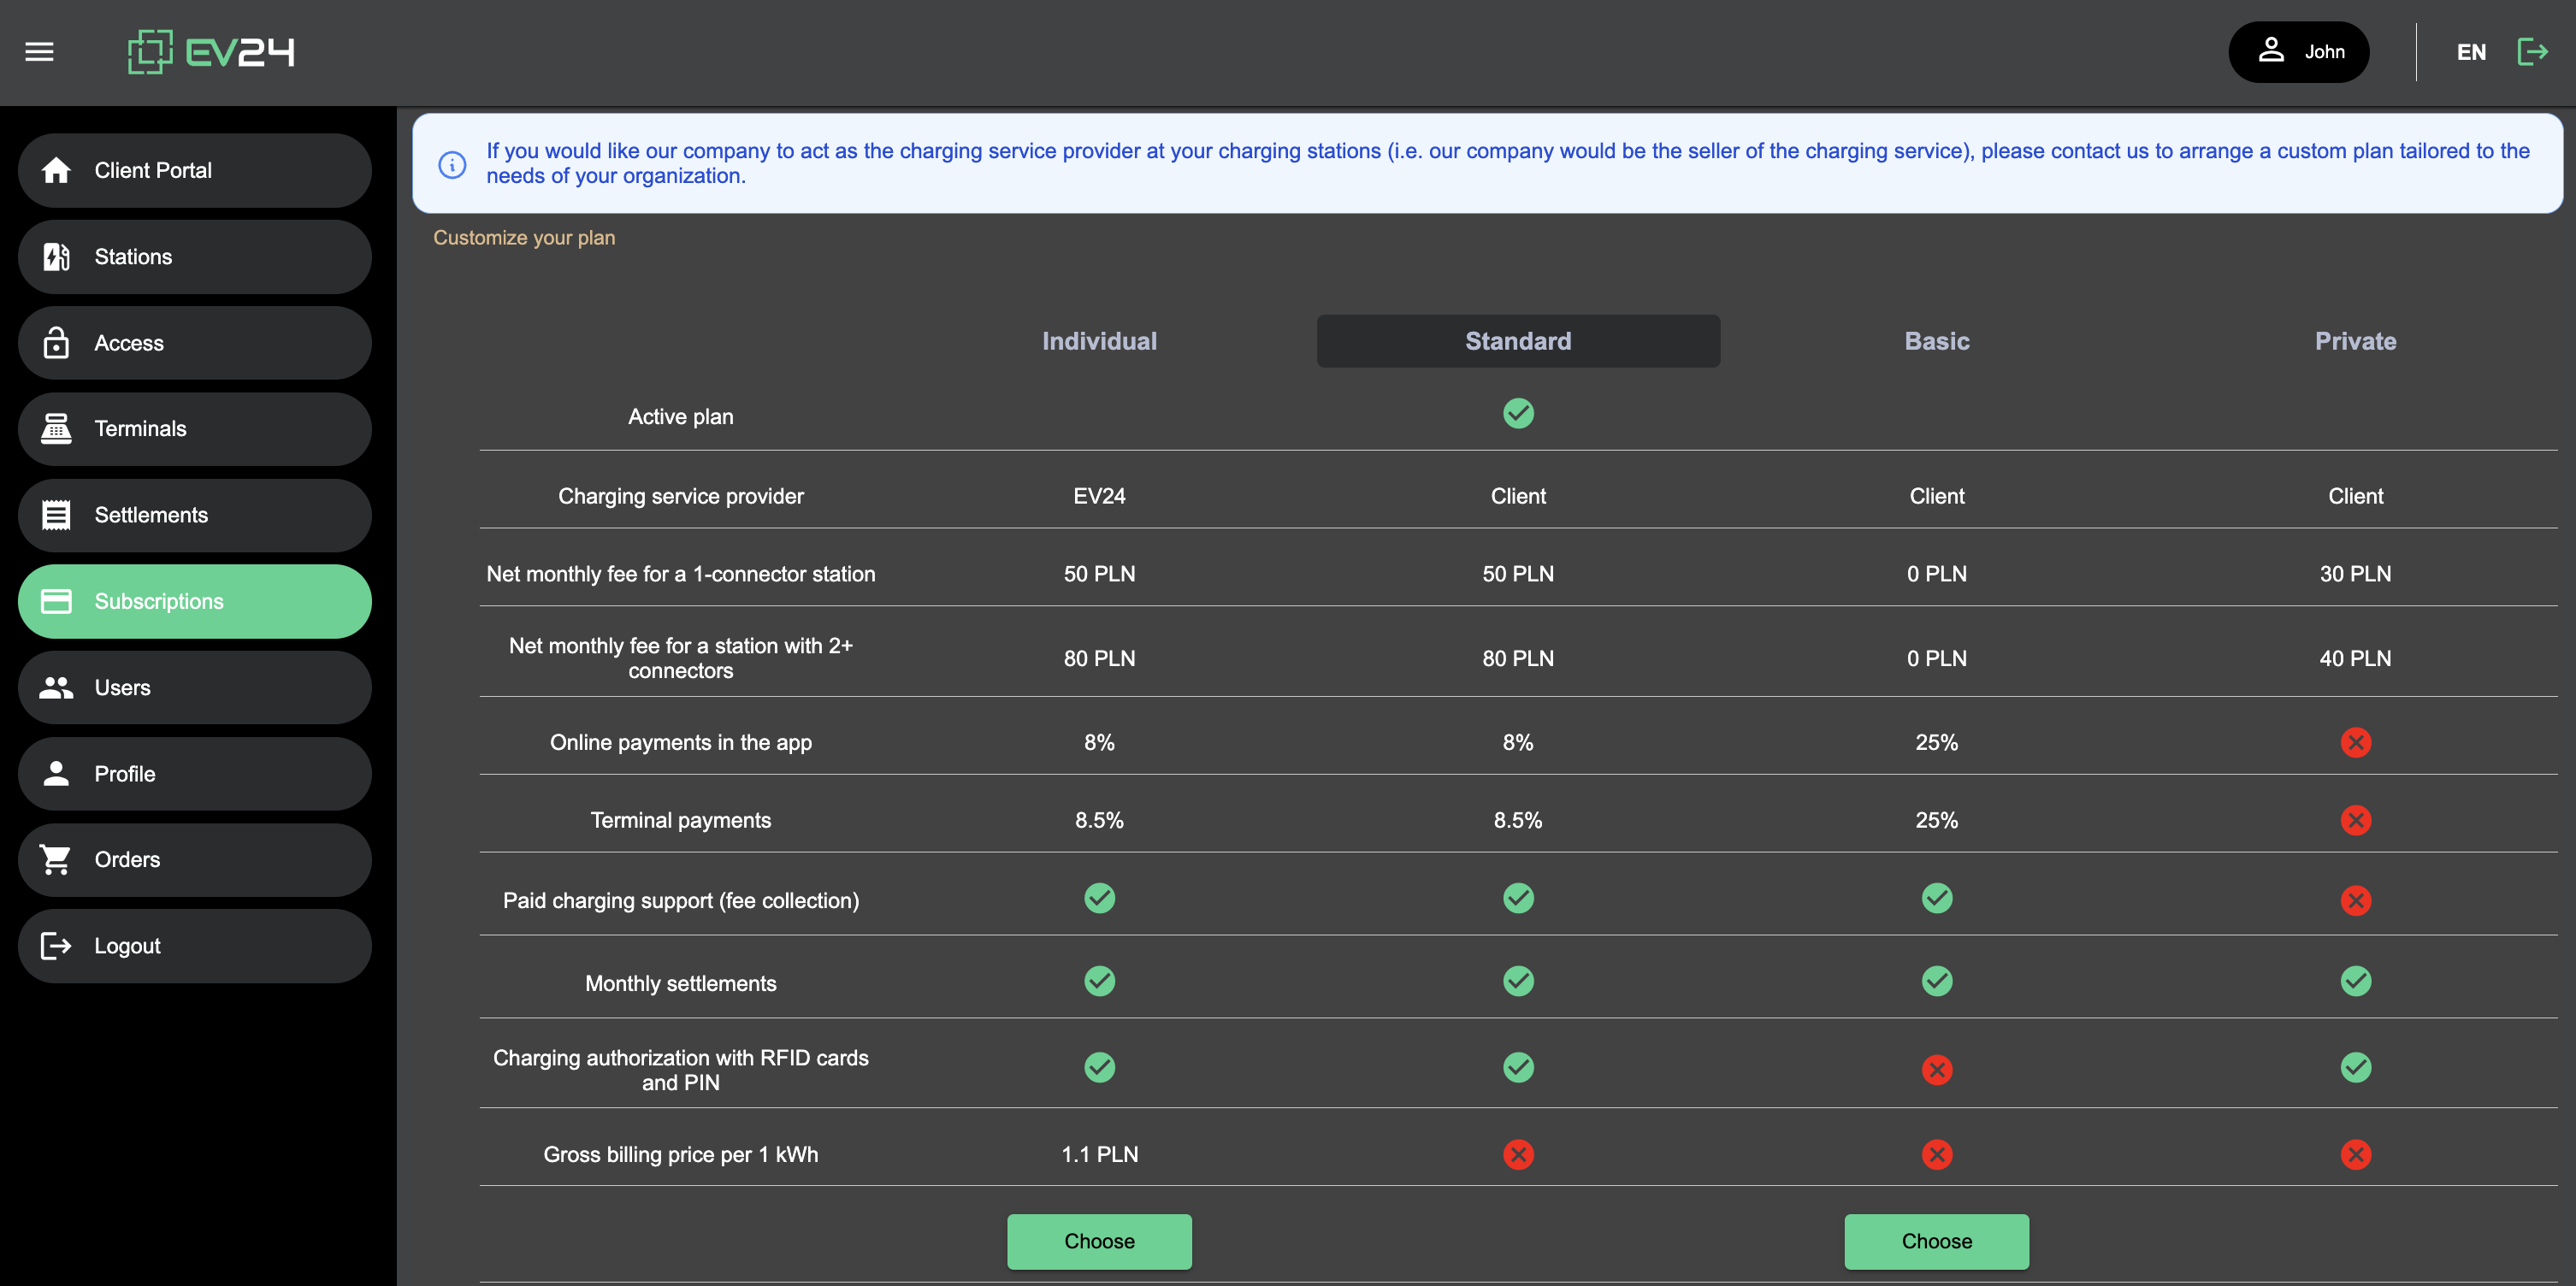Click the Stations charging station icon
This screenshot has height=1286, width=2576.
click(56, 257)
